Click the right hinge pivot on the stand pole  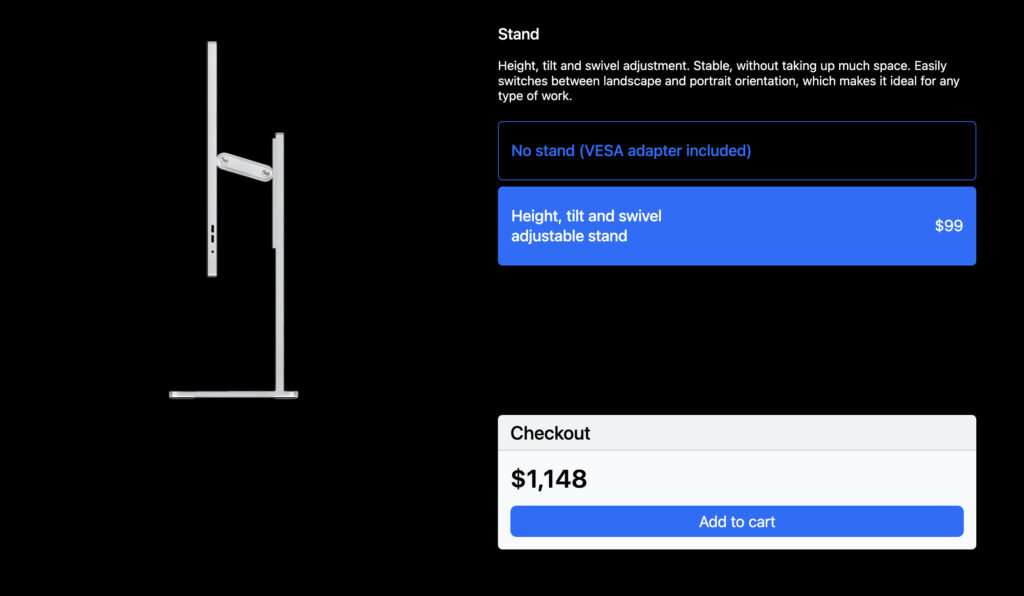(266, 172)
